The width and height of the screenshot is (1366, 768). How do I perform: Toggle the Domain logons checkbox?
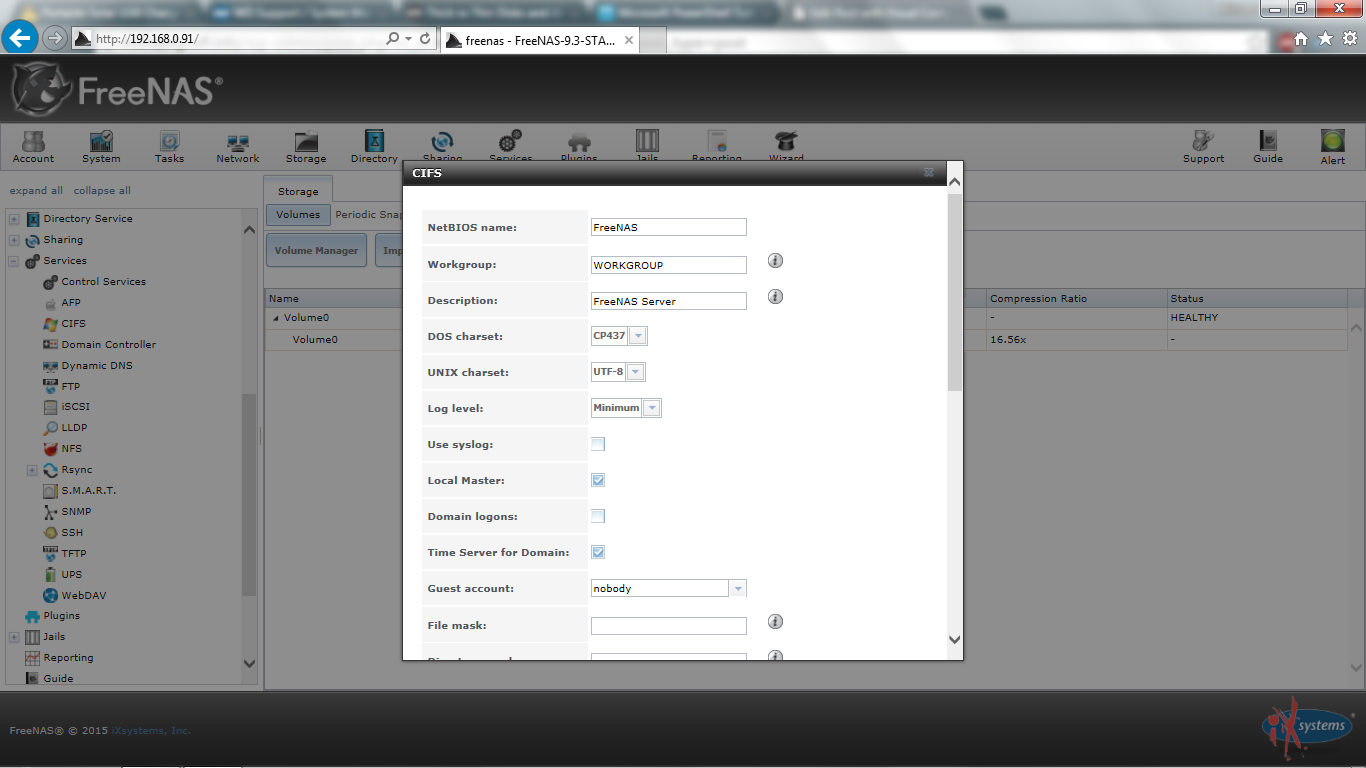[598, 516]
